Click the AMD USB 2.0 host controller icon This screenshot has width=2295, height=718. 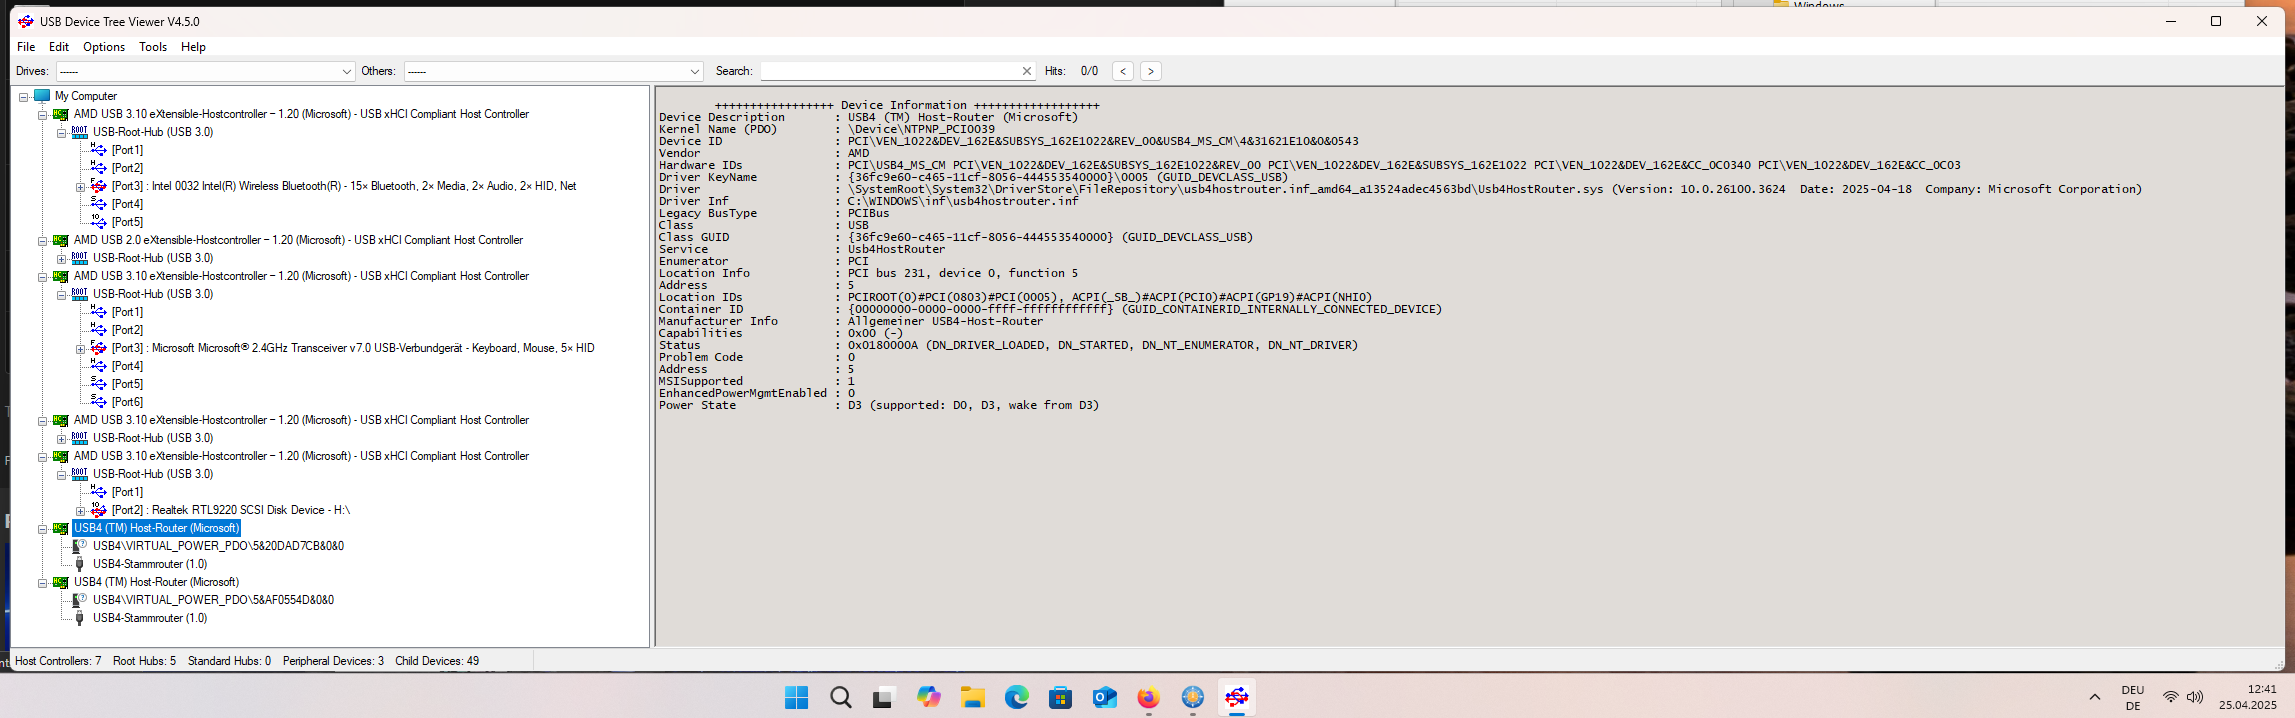[61, 240]
